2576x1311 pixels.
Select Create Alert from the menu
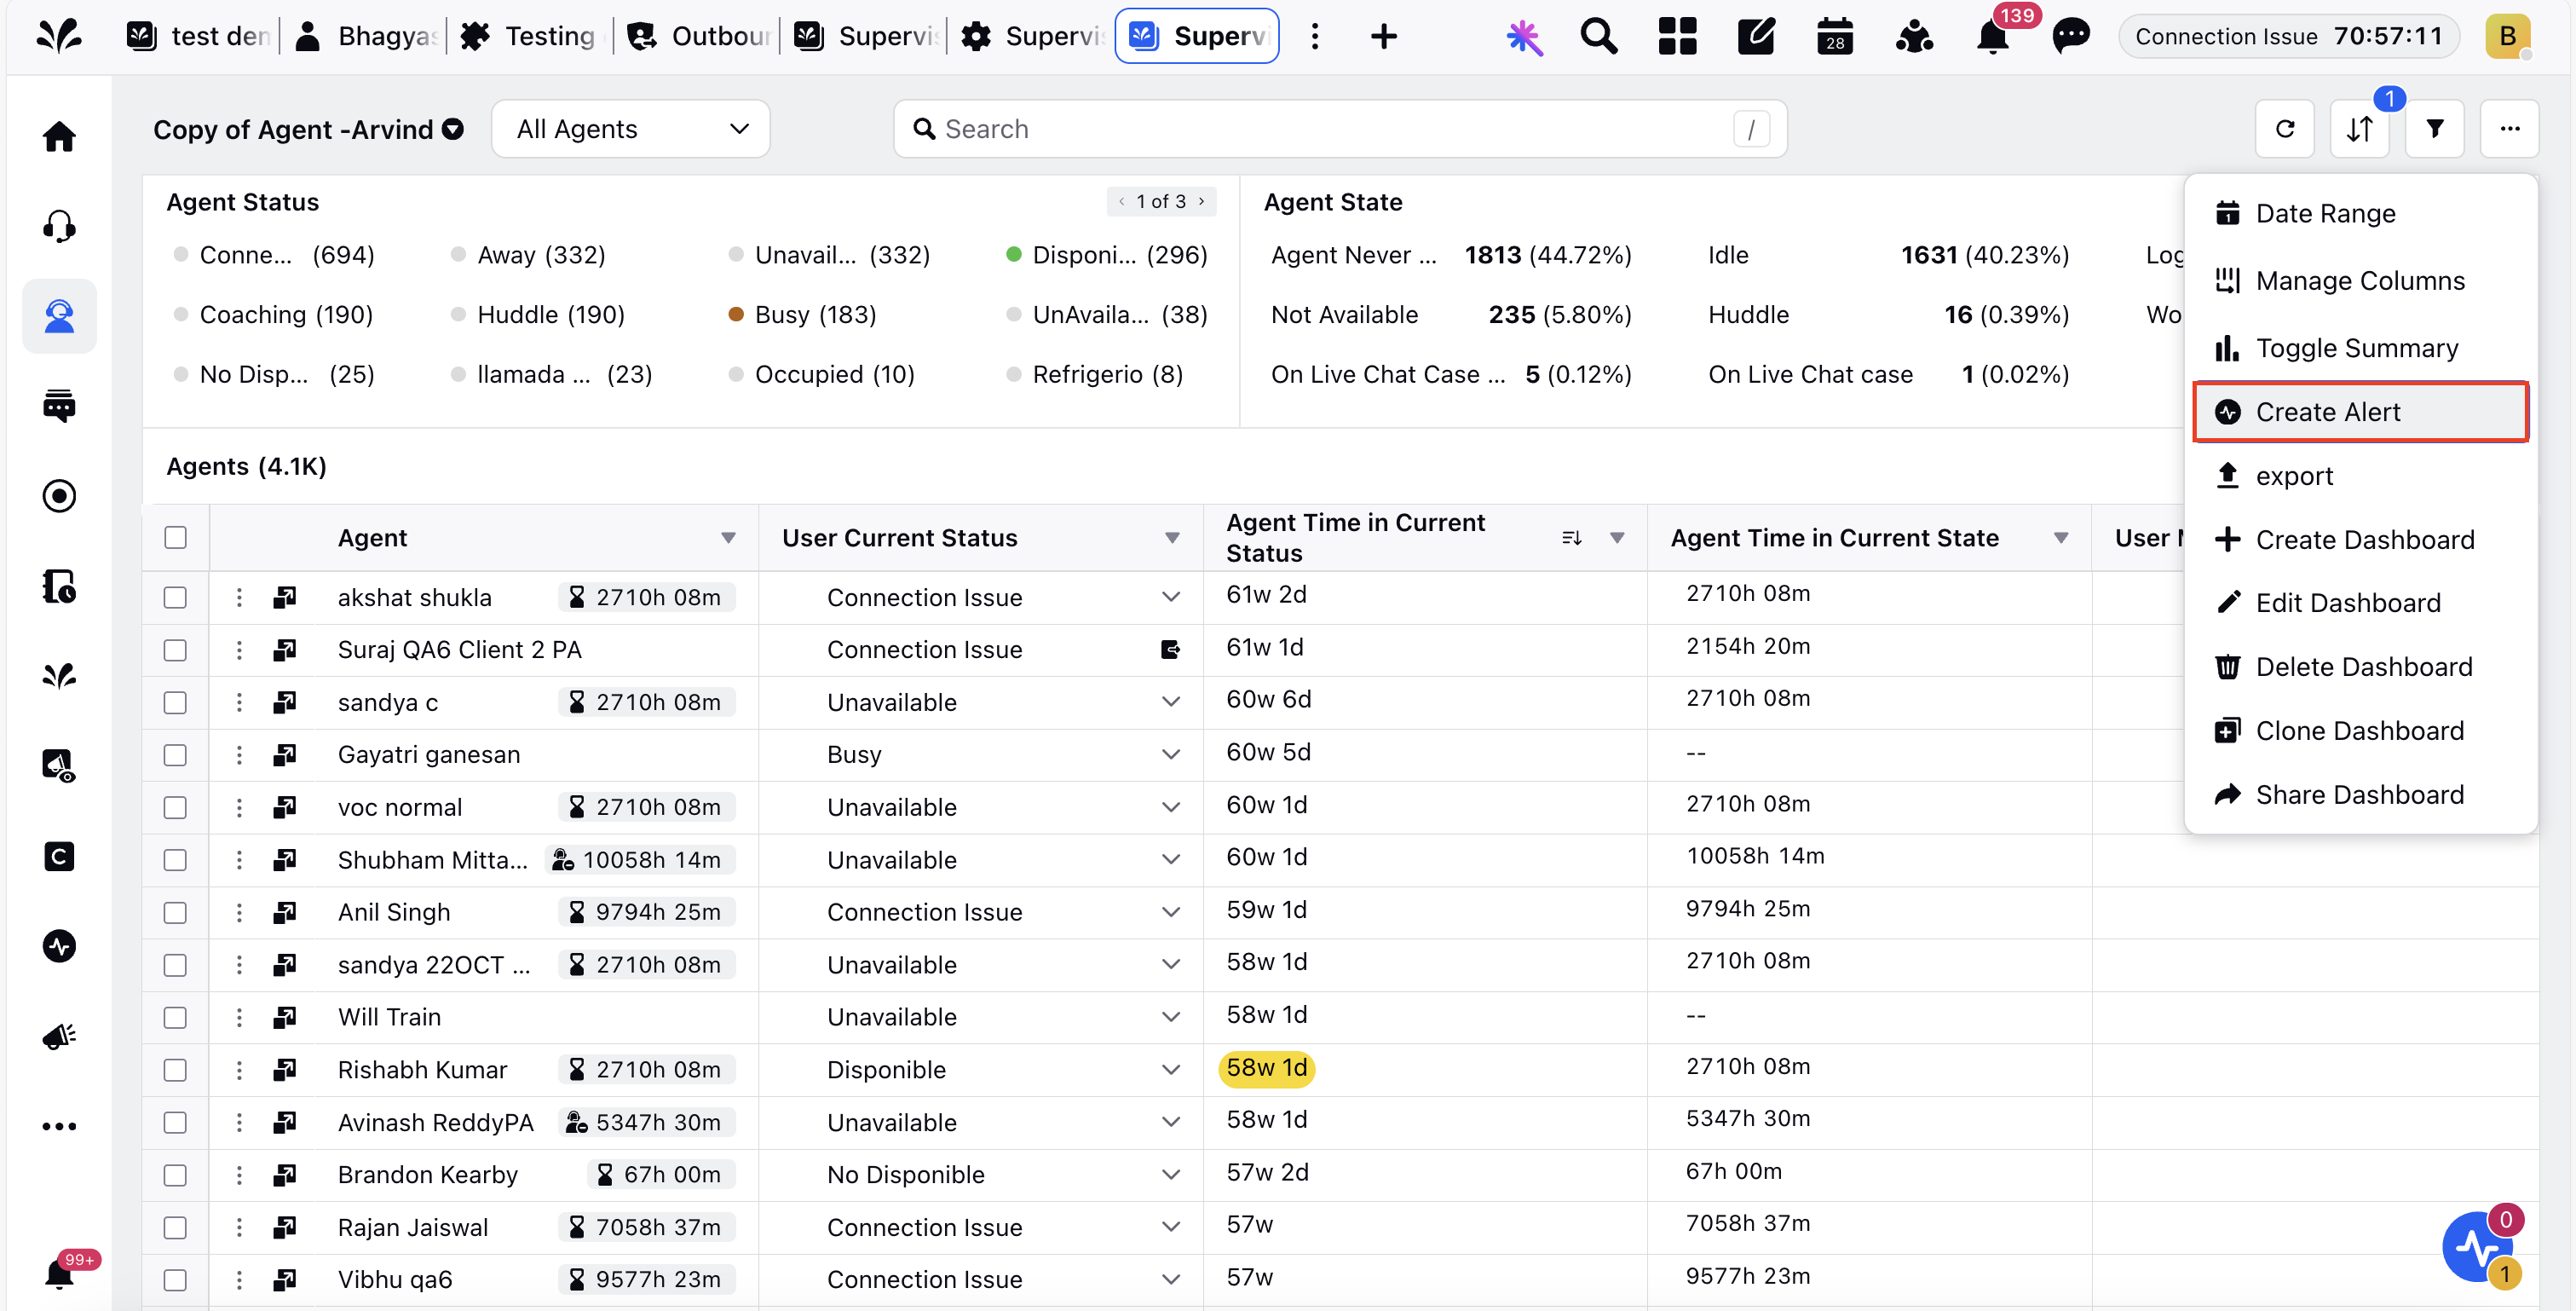click(2360, 412)
